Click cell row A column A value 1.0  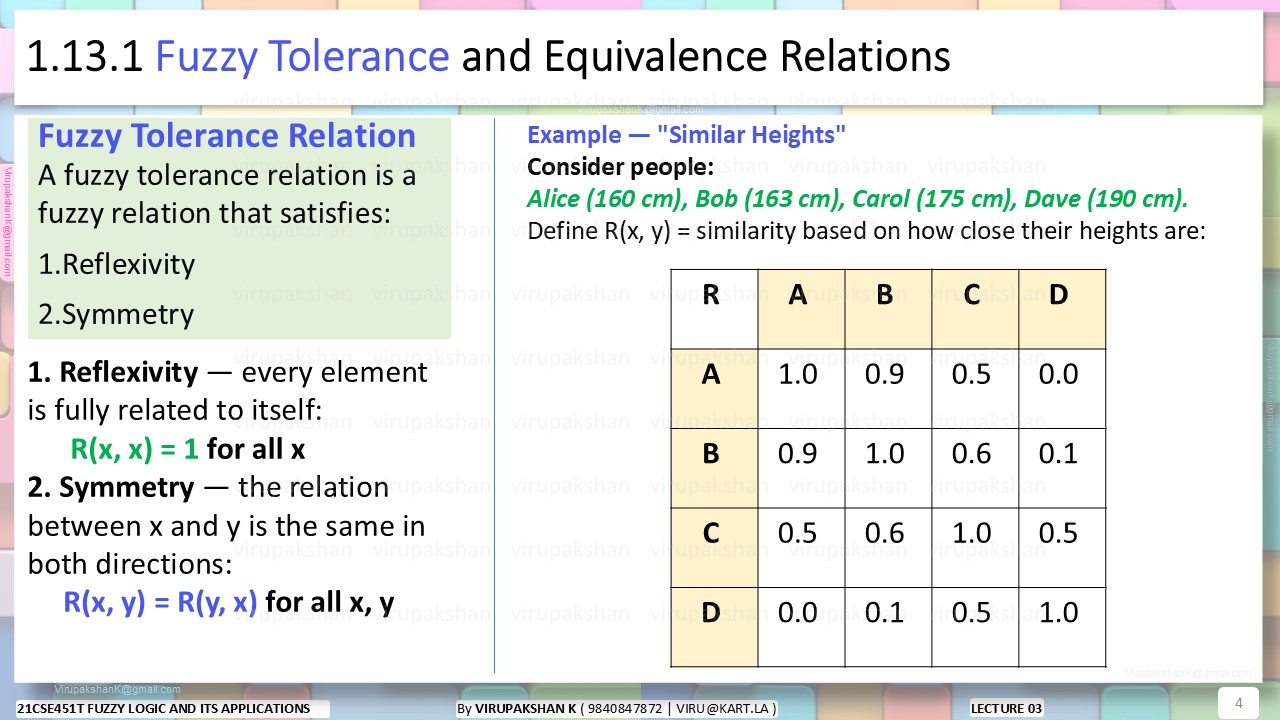click(801, 388)
